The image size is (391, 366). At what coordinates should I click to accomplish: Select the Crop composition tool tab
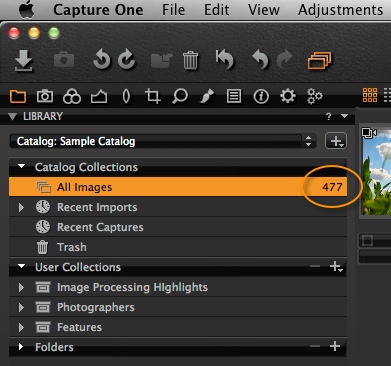tap(153, 96)
